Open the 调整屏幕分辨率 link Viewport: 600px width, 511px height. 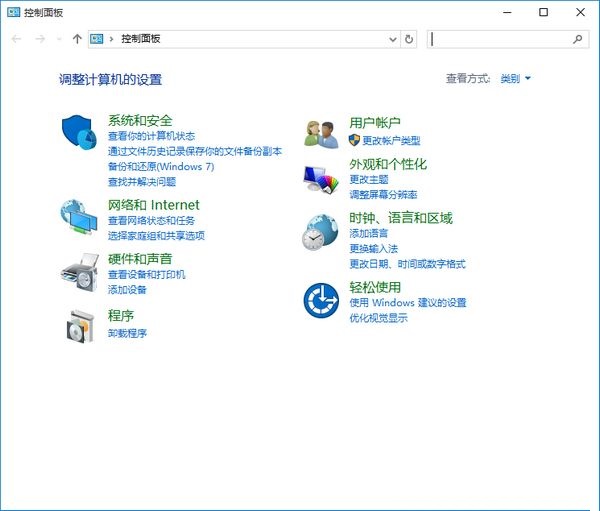pyautogui.click(x=383, y=194)
